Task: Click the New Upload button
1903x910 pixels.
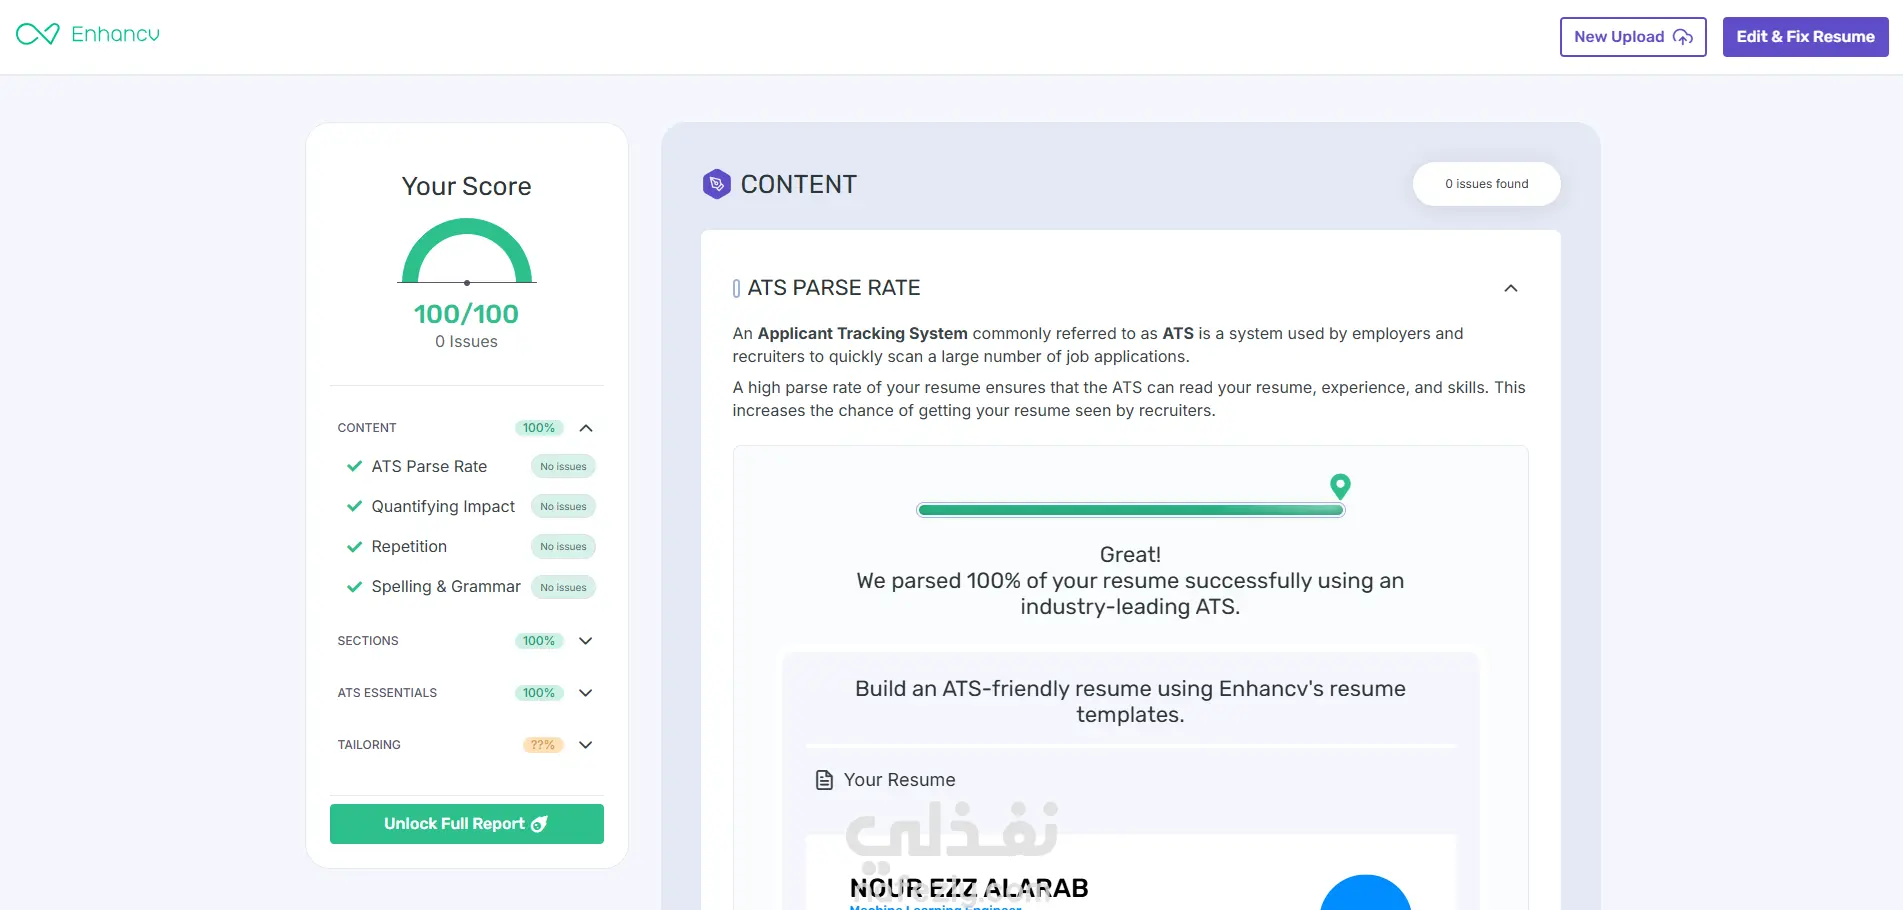Action: (1633, 37)
